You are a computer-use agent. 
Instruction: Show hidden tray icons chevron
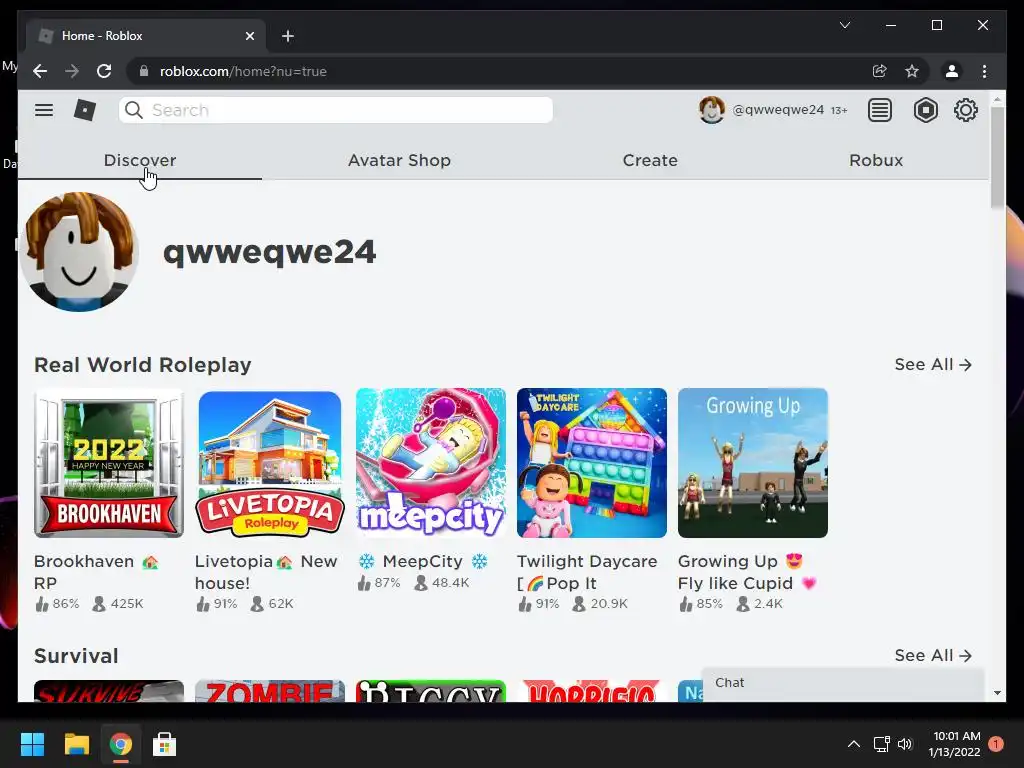pyautogui.click(x=854, y=744)
